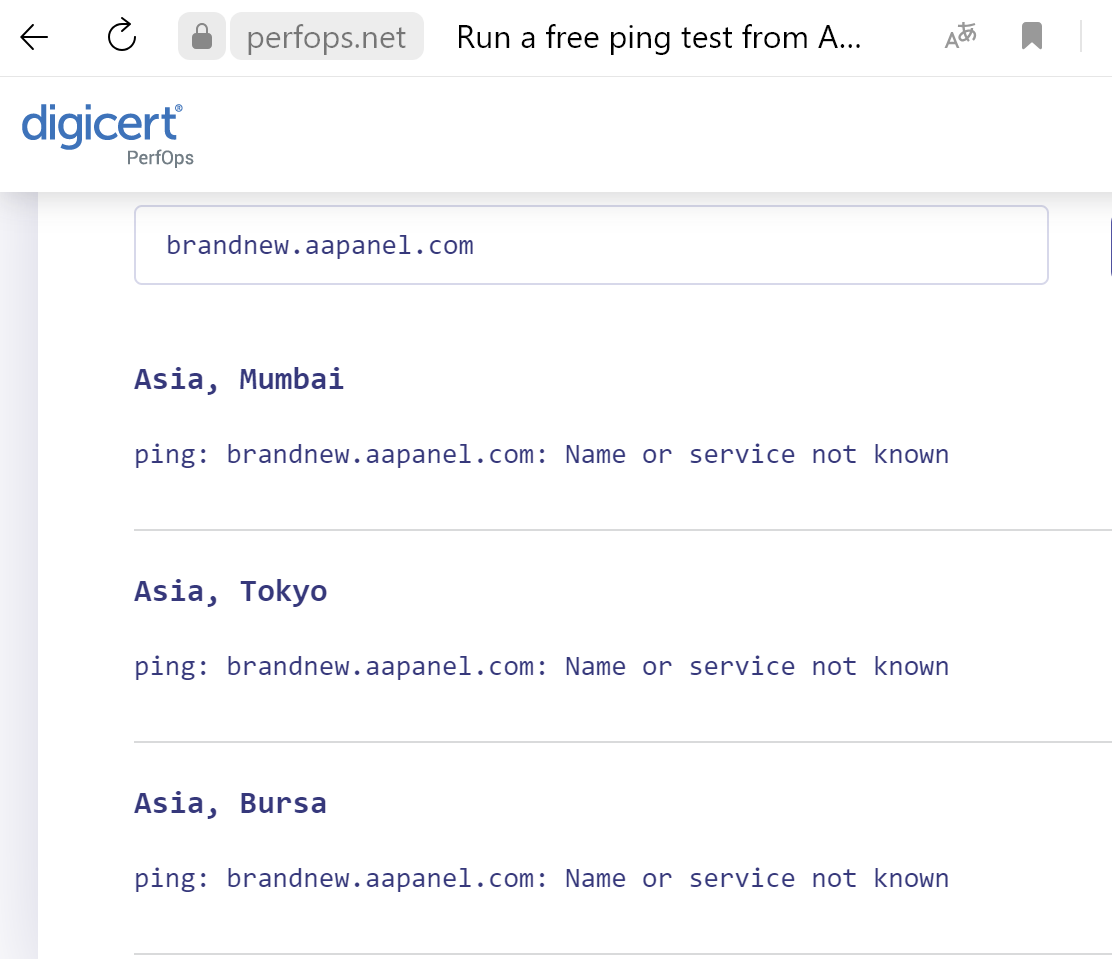
Task: Click the dark button edge right of hostname input
Action: (1109, 246)
